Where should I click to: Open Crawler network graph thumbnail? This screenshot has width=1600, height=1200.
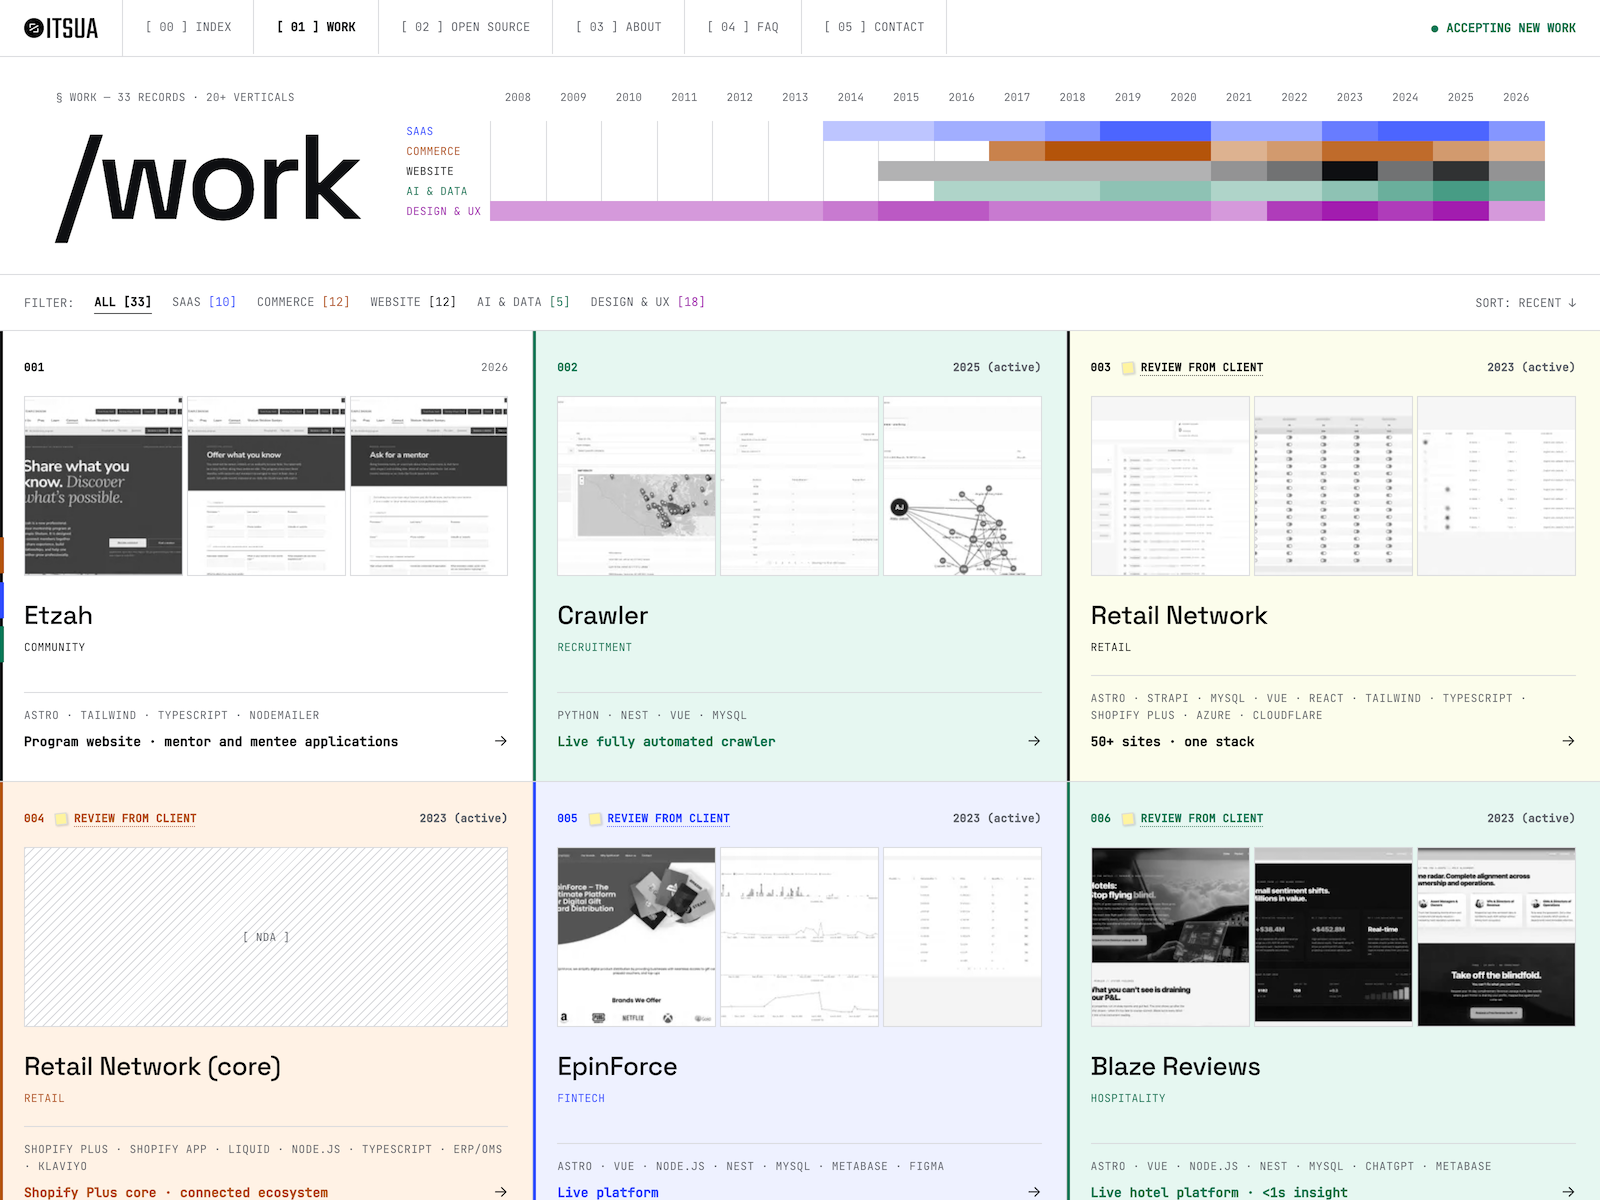[962, 486]
